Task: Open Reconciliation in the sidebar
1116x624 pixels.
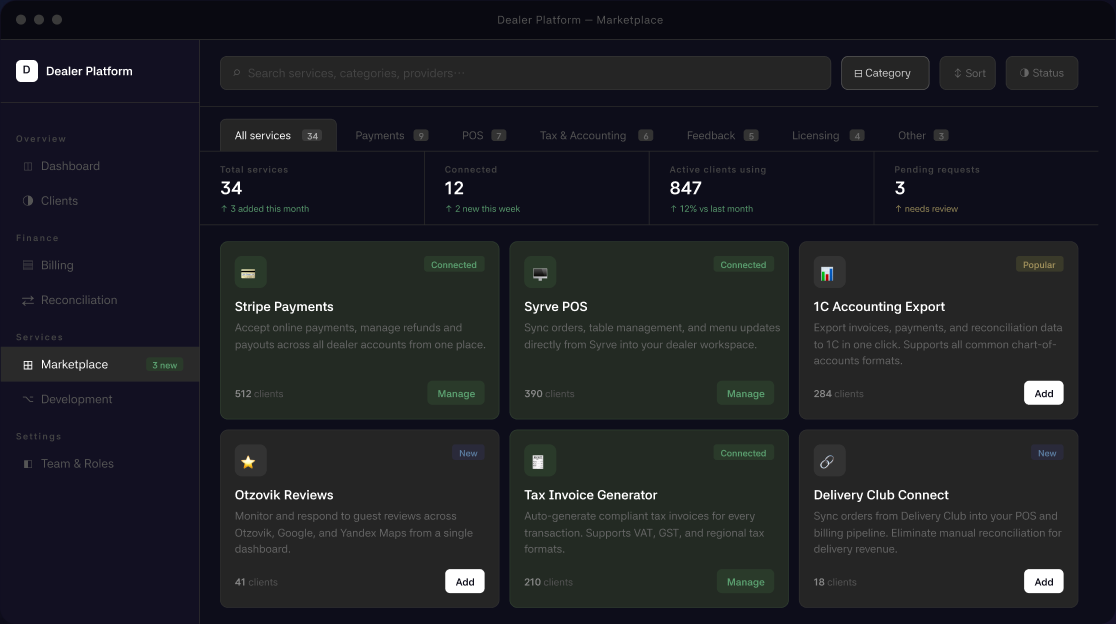Action: (100, 300)
